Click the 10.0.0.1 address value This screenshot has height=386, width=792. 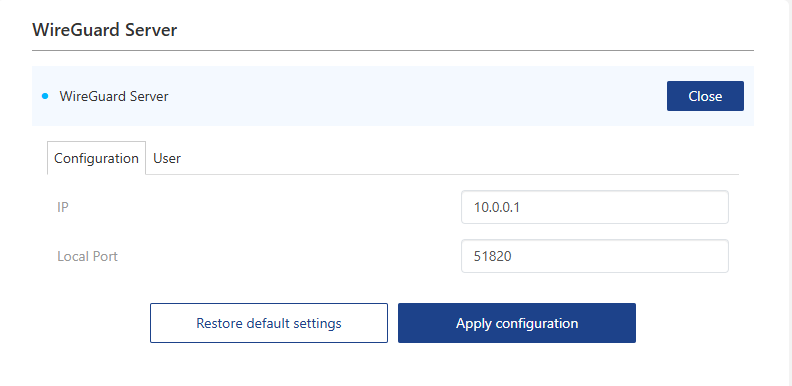tap(497, 207)
